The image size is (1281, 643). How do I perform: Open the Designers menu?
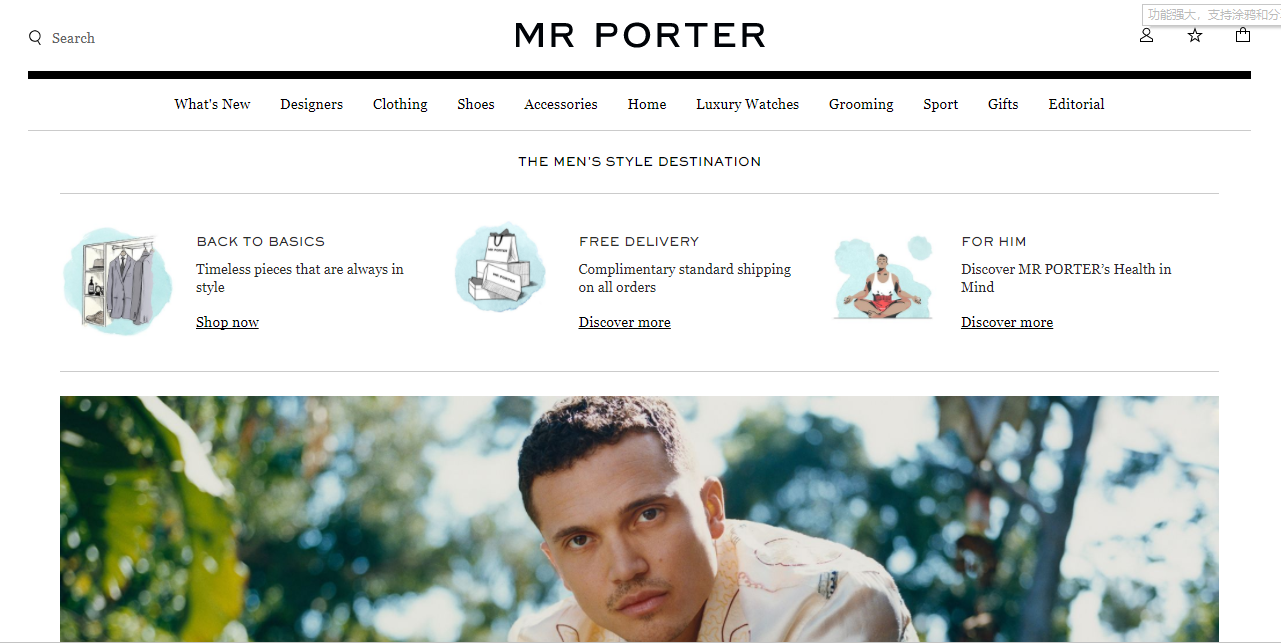pos(311,104)
